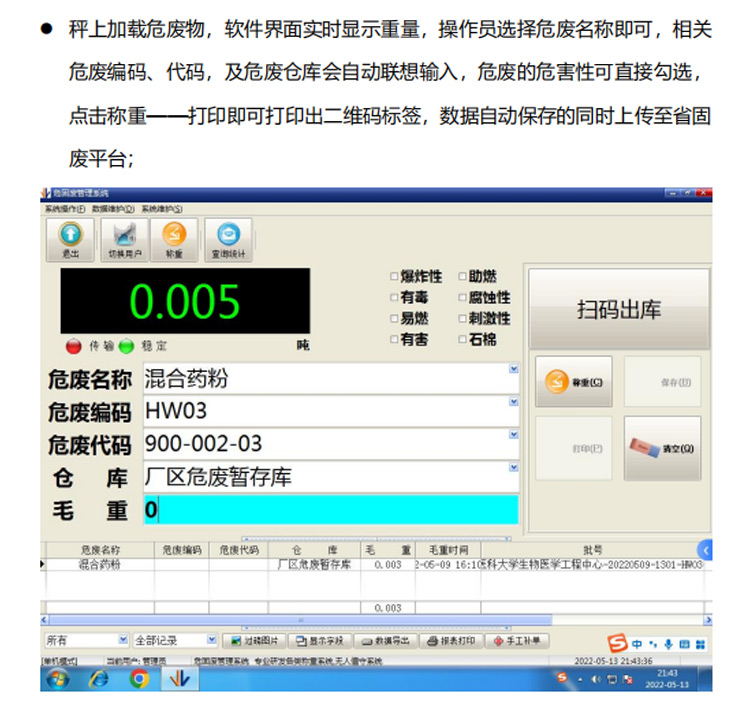
Task: Open the 称重 weighing toolbar icon
Action: [174, 240]
